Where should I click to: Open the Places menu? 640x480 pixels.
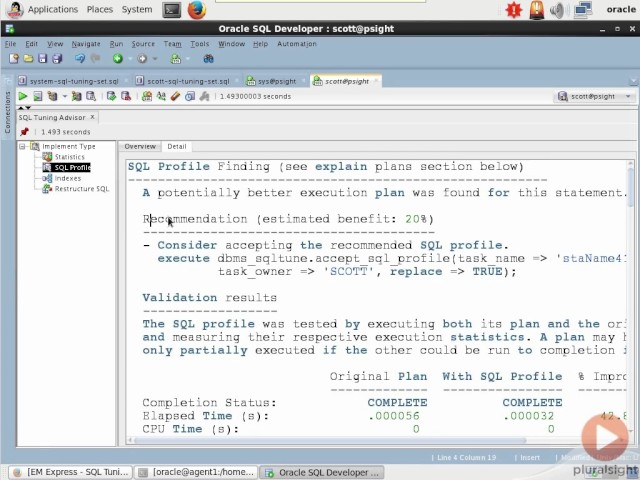pyautogui.click(x=100, y=9)
